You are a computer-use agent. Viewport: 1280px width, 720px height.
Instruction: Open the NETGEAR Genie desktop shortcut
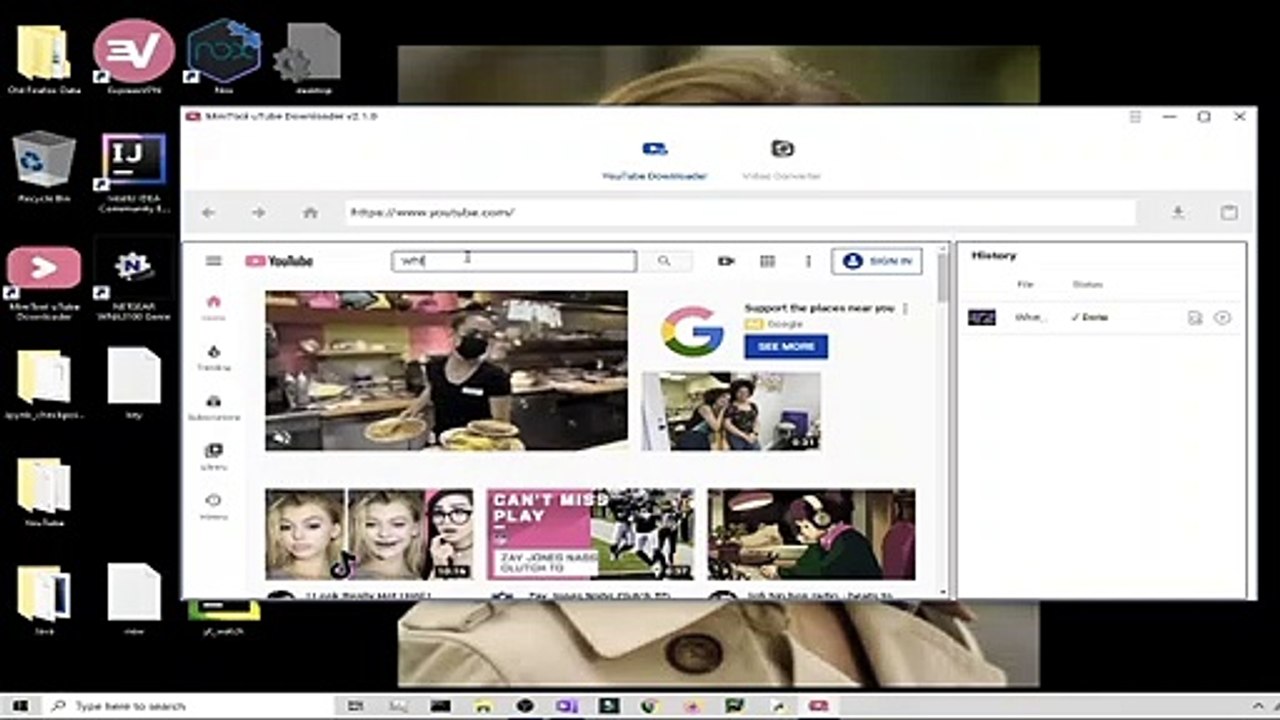click(134, 283)
